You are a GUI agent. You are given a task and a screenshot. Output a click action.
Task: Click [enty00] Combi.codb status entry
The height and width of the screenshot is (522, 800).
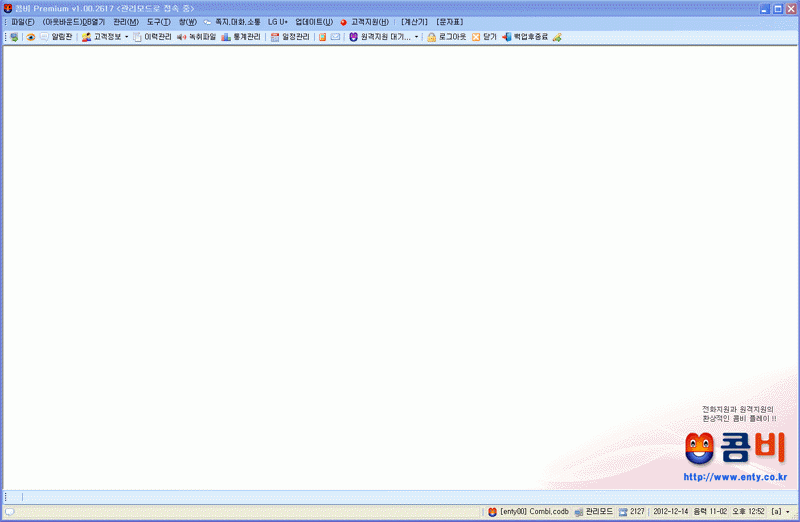click(534, 512)
